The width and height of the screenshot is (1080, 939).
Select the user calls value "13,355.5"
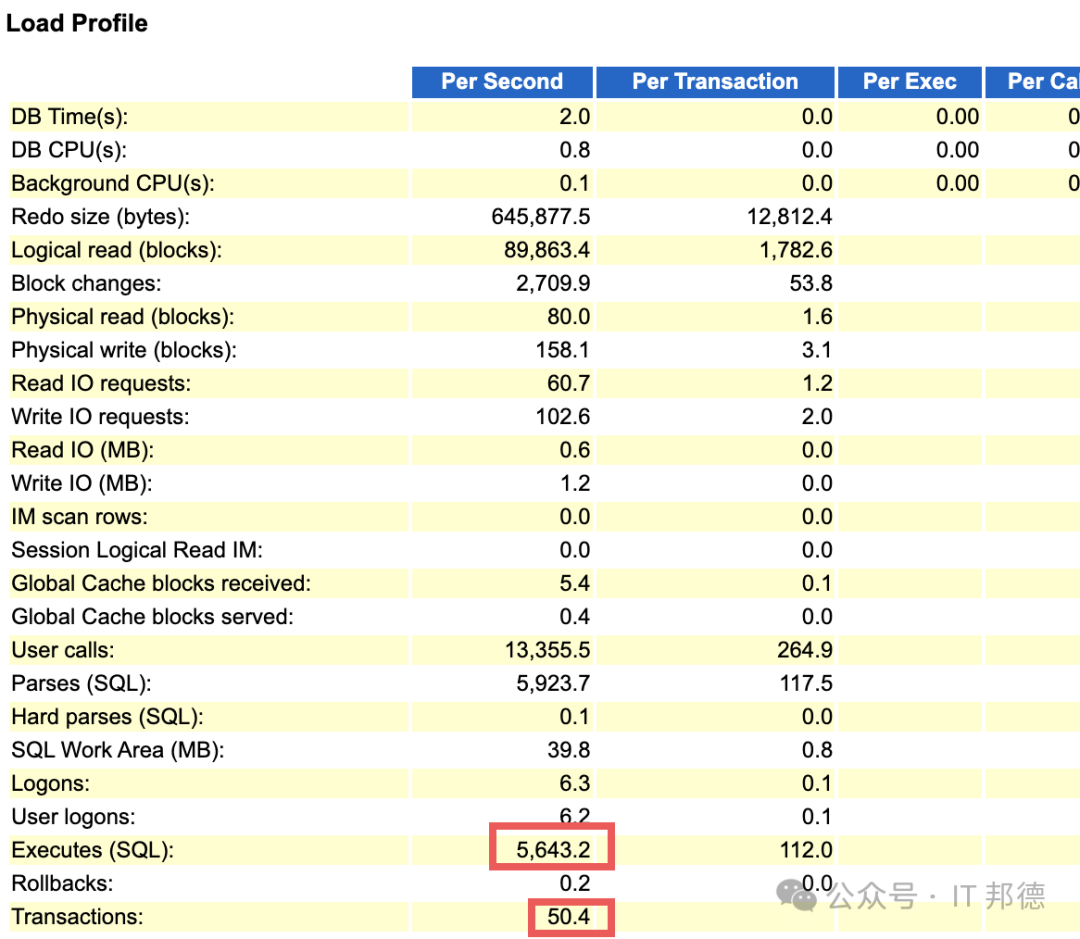(548, 650)
